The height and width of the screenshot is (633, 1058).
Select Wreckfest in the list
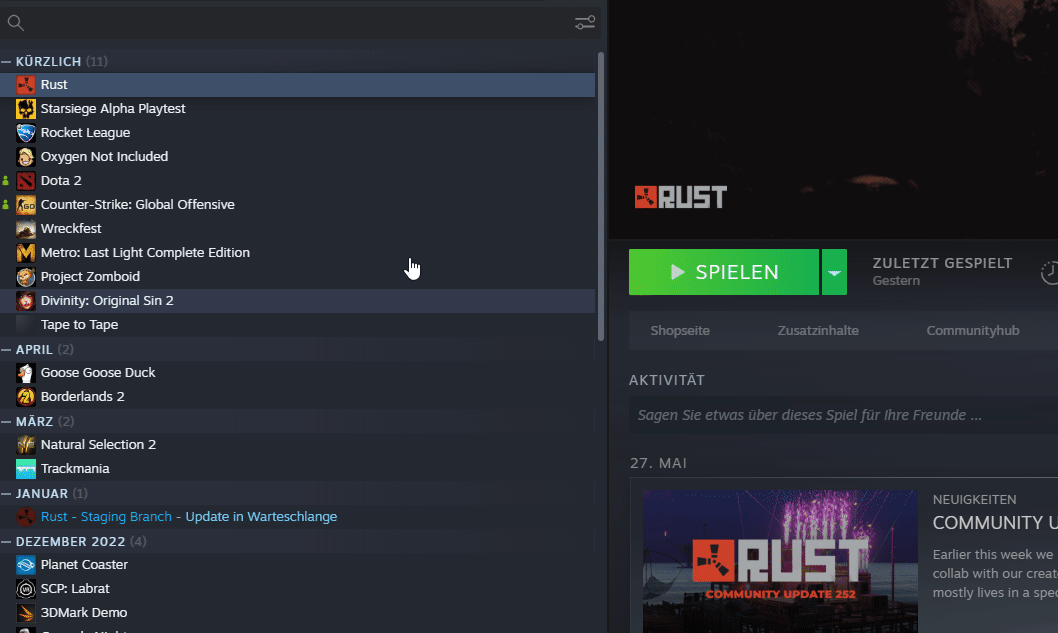(298, 229)
